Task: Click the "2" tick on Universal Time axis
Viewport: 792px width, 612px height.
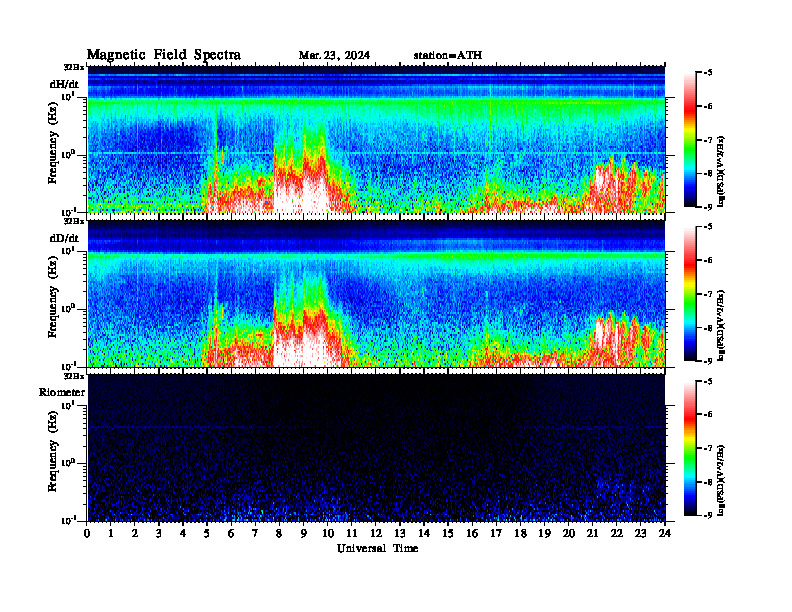Action: 135,533
